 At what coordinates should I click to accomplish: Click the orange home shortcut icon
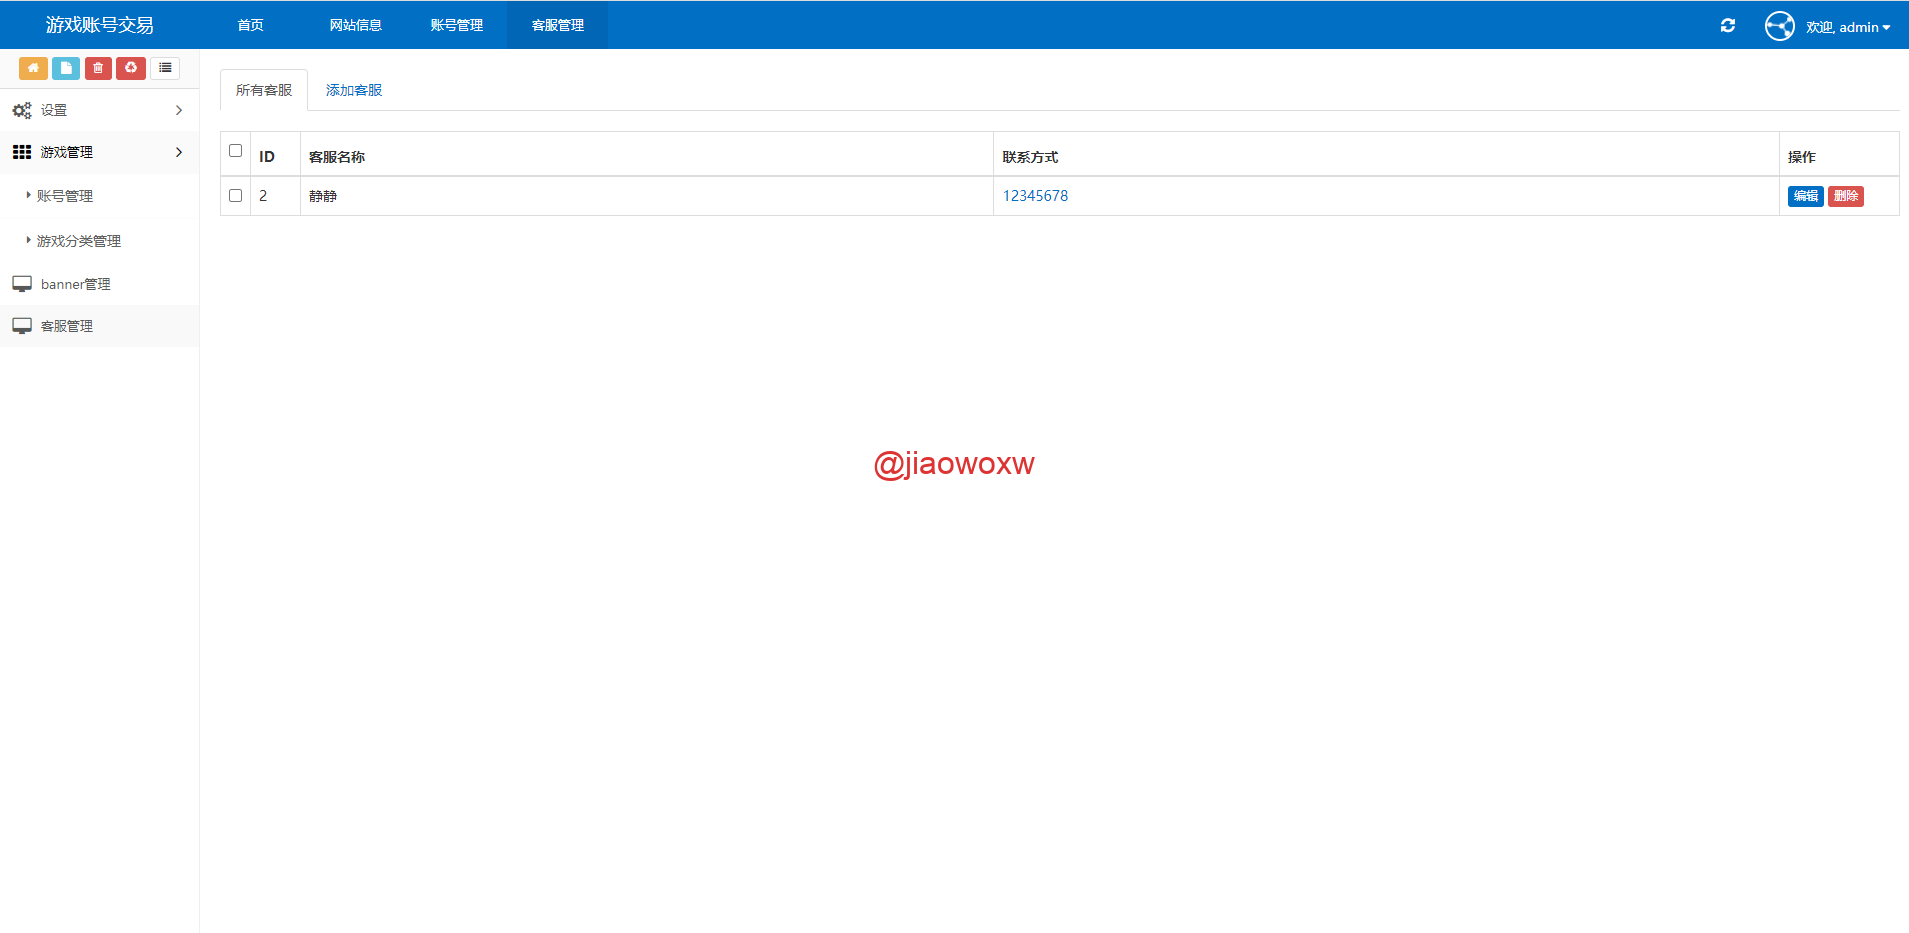[x=33, y=68]
